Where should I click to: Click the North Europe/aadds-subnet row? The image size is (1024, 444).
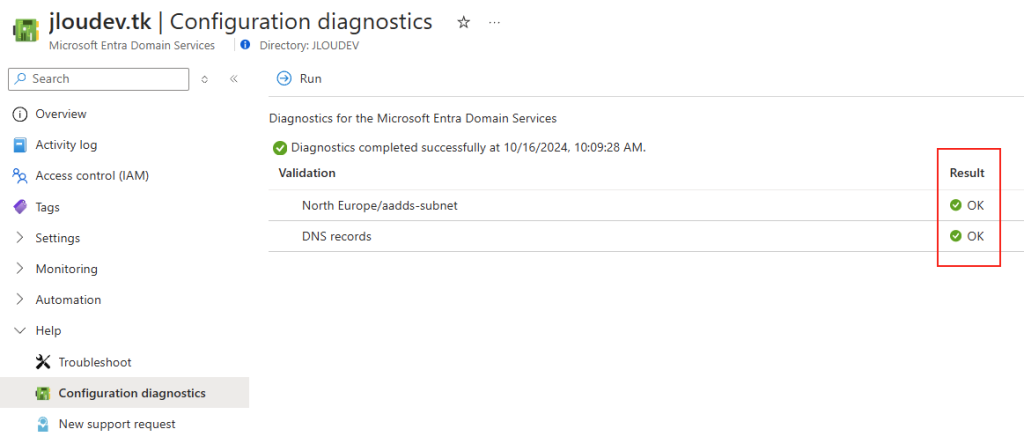(x=646, y=206)
